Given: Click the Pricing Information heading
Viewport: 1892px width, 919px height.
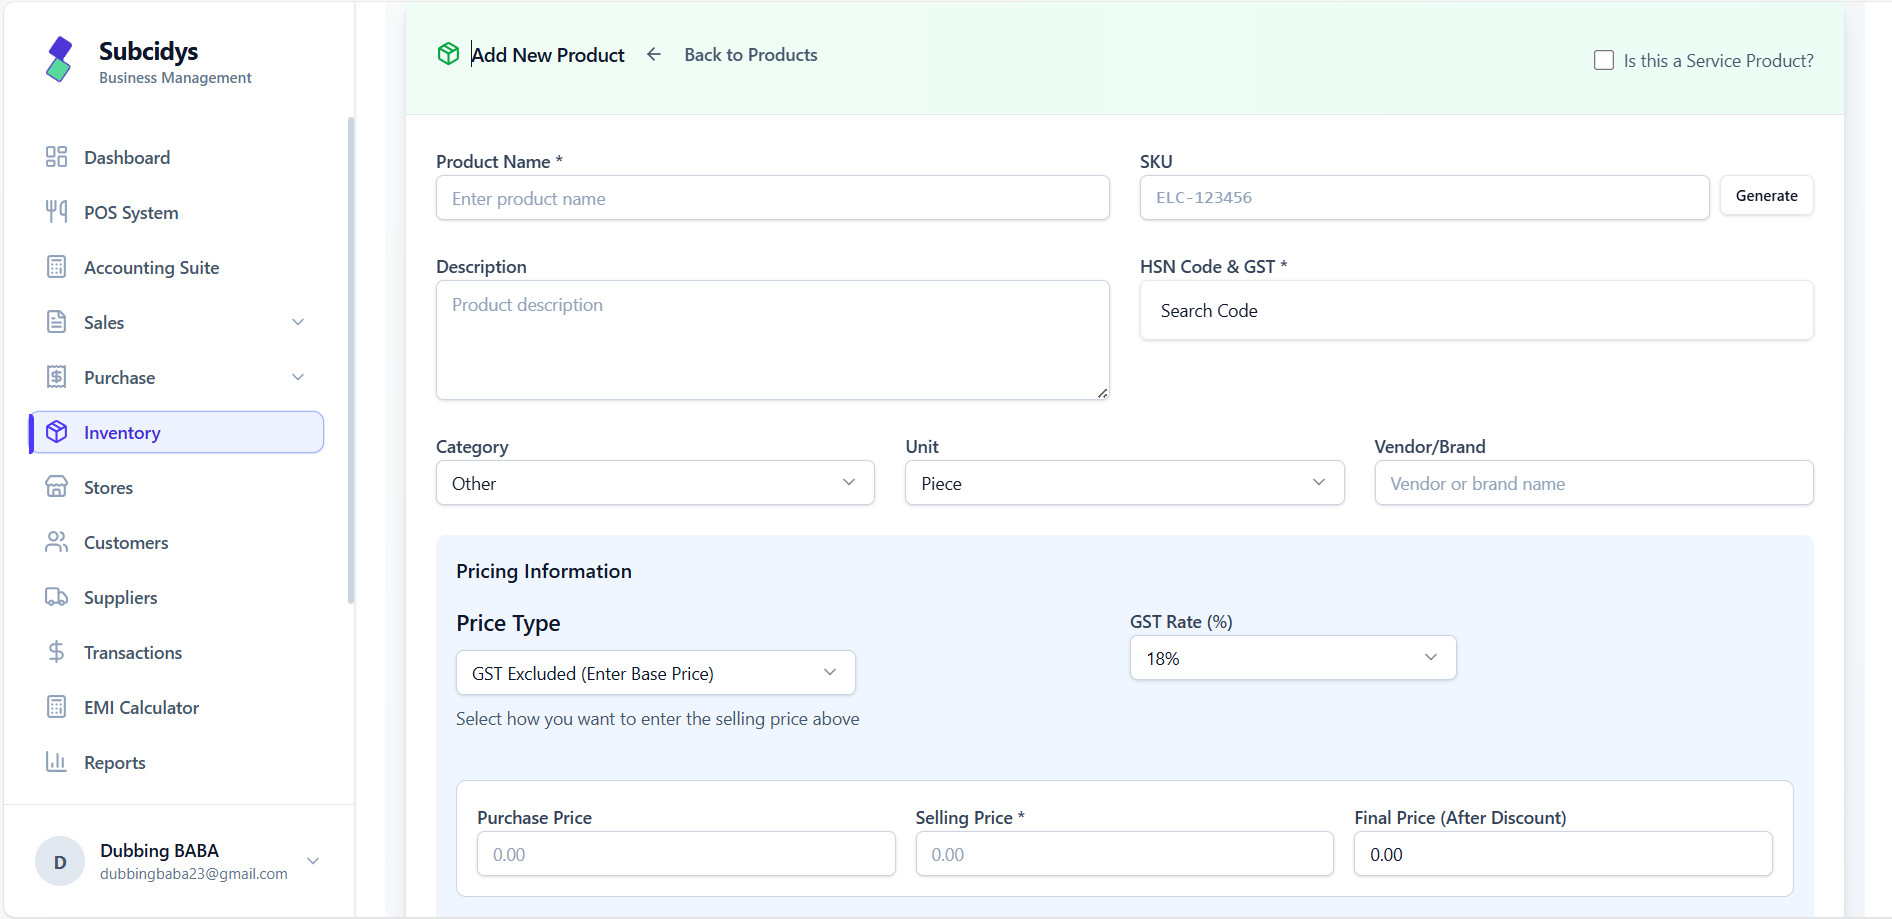Looking at the screenshot, I should 544,571.
